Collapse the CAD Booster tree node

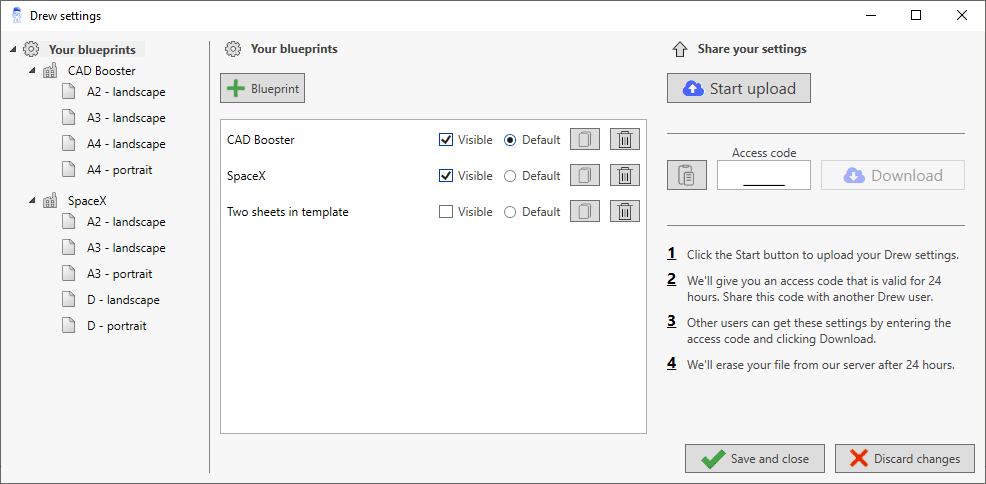coord(33,71)
